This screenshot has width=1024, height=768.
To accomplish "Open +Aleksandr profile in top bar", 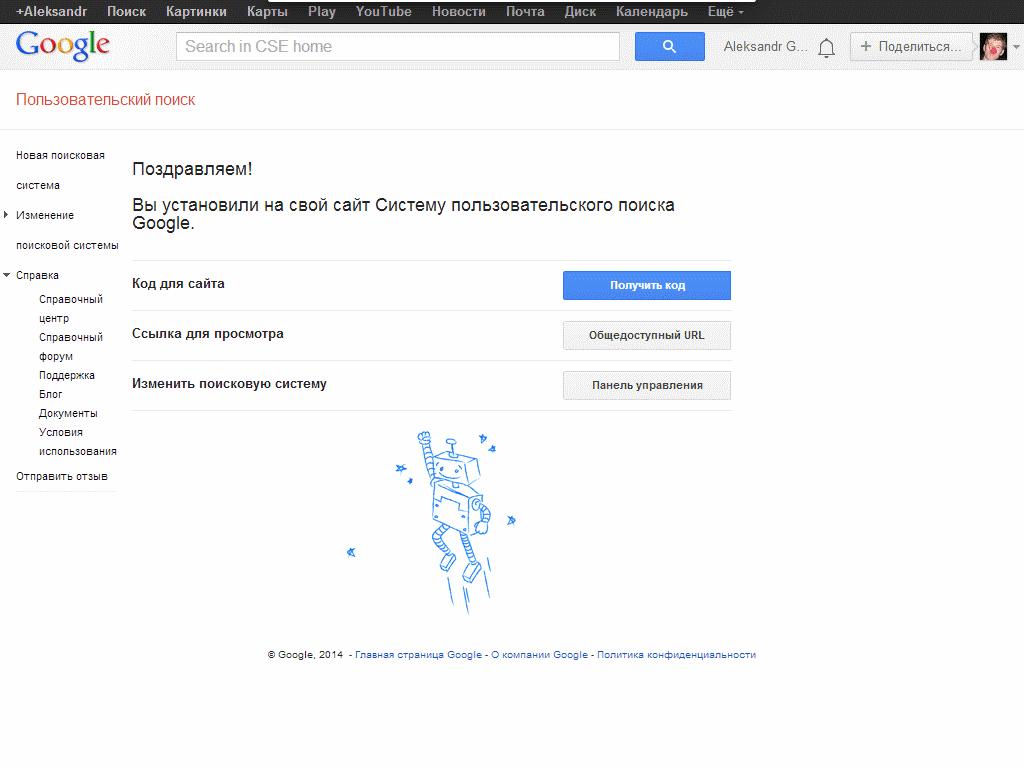I will 52,12.
